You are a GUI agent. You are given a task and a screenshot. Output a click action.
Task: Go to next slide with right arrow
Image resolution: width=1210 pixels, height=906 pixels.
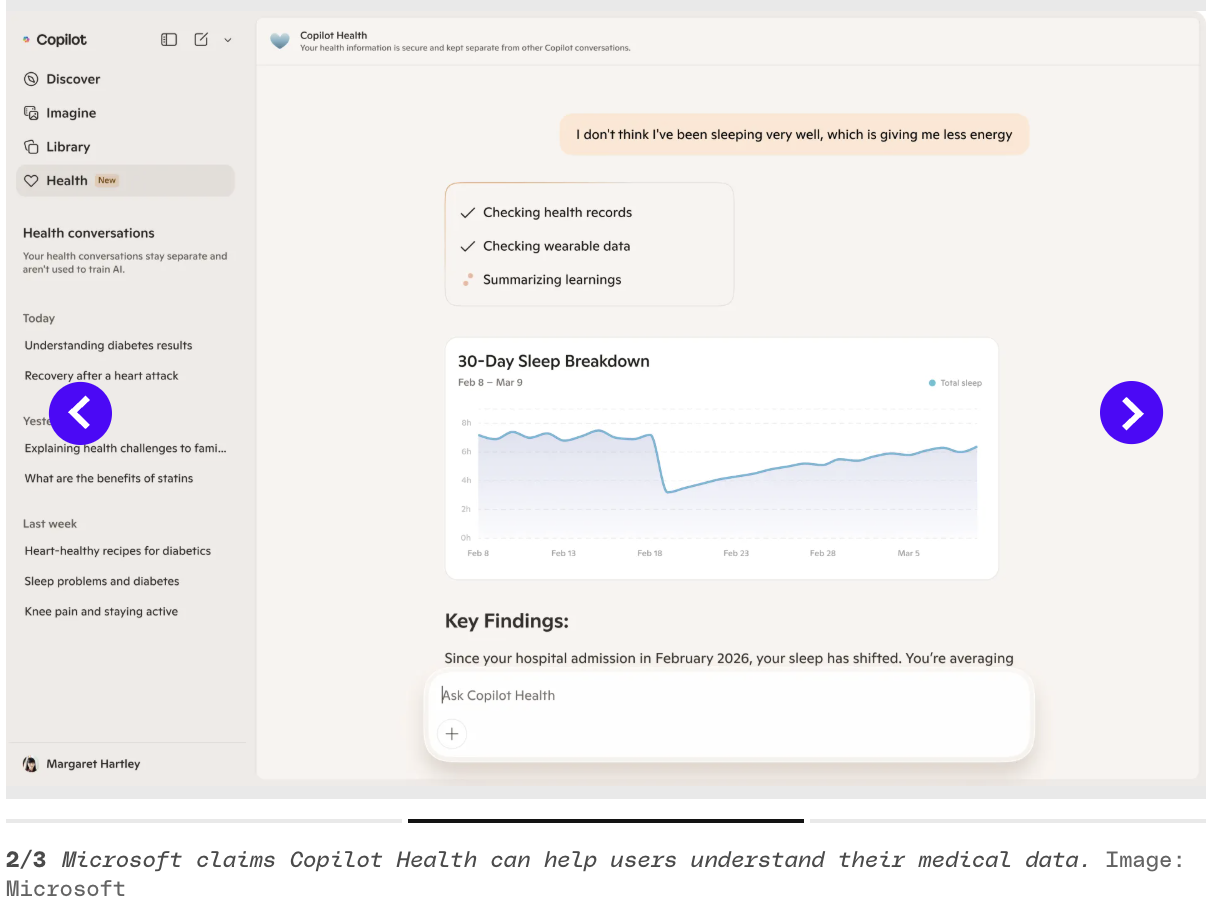point(1131,413)
